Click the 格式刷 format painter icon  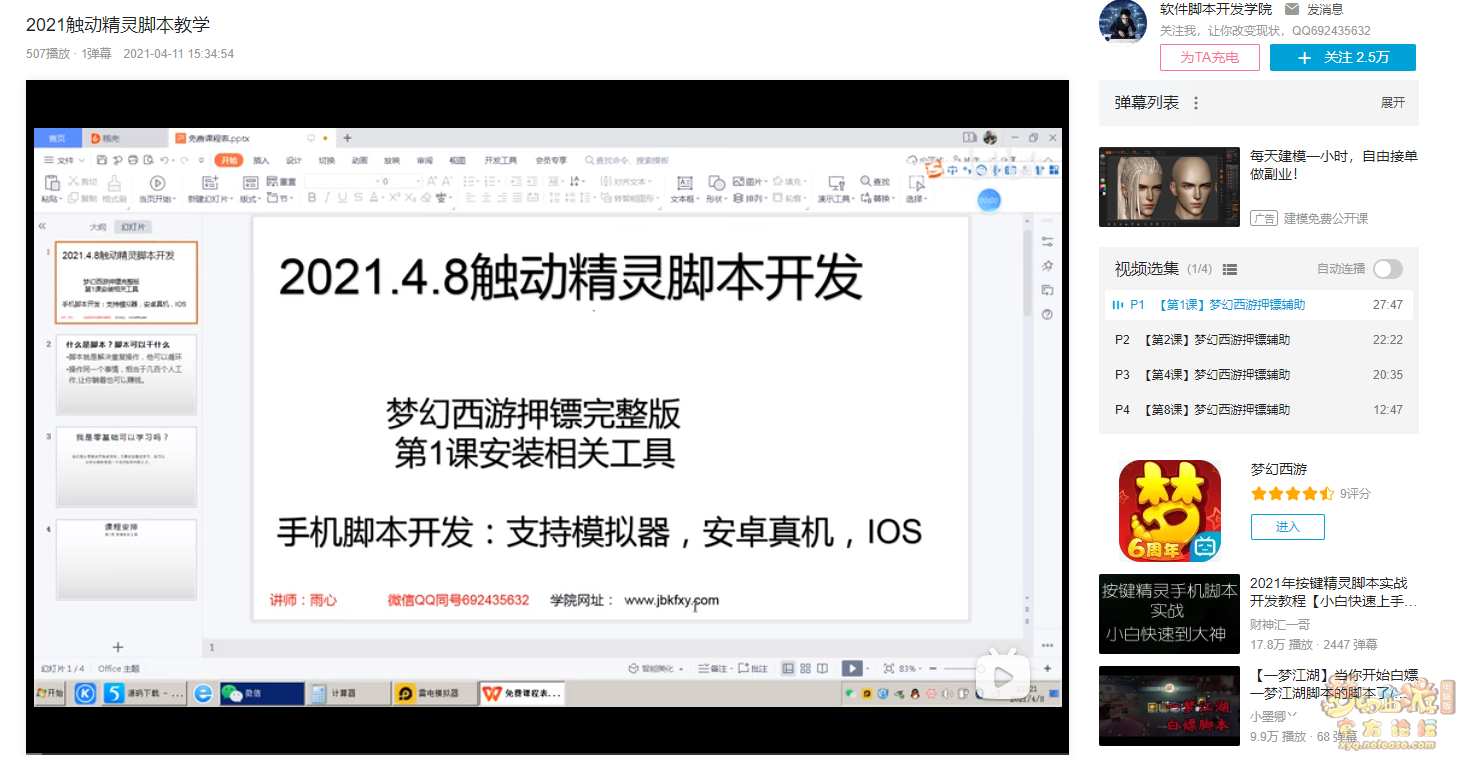(114, 182)
